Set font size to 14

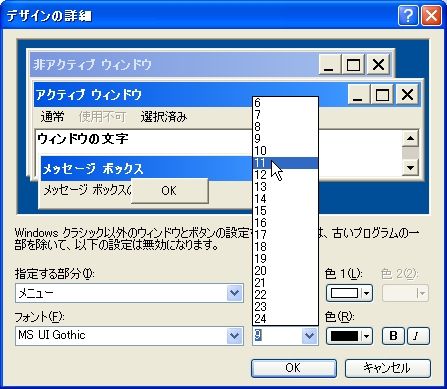[x=285, y=199]
